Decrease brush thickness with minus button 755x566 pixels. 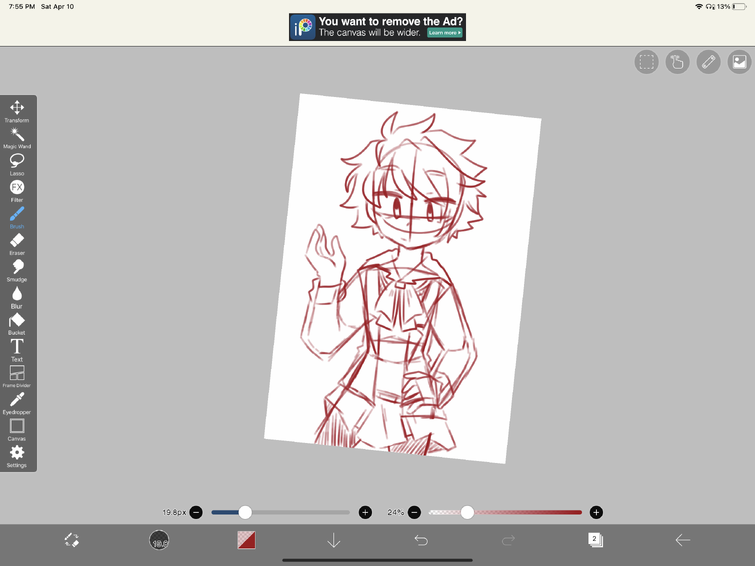196,513
